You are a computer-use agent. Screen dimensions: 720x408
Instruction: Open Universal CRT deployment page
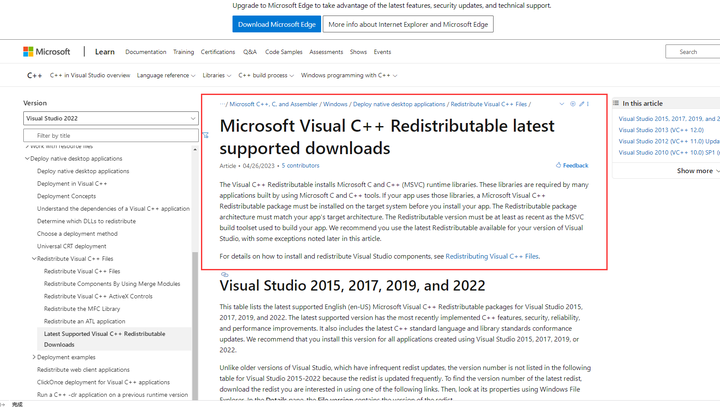72,246
